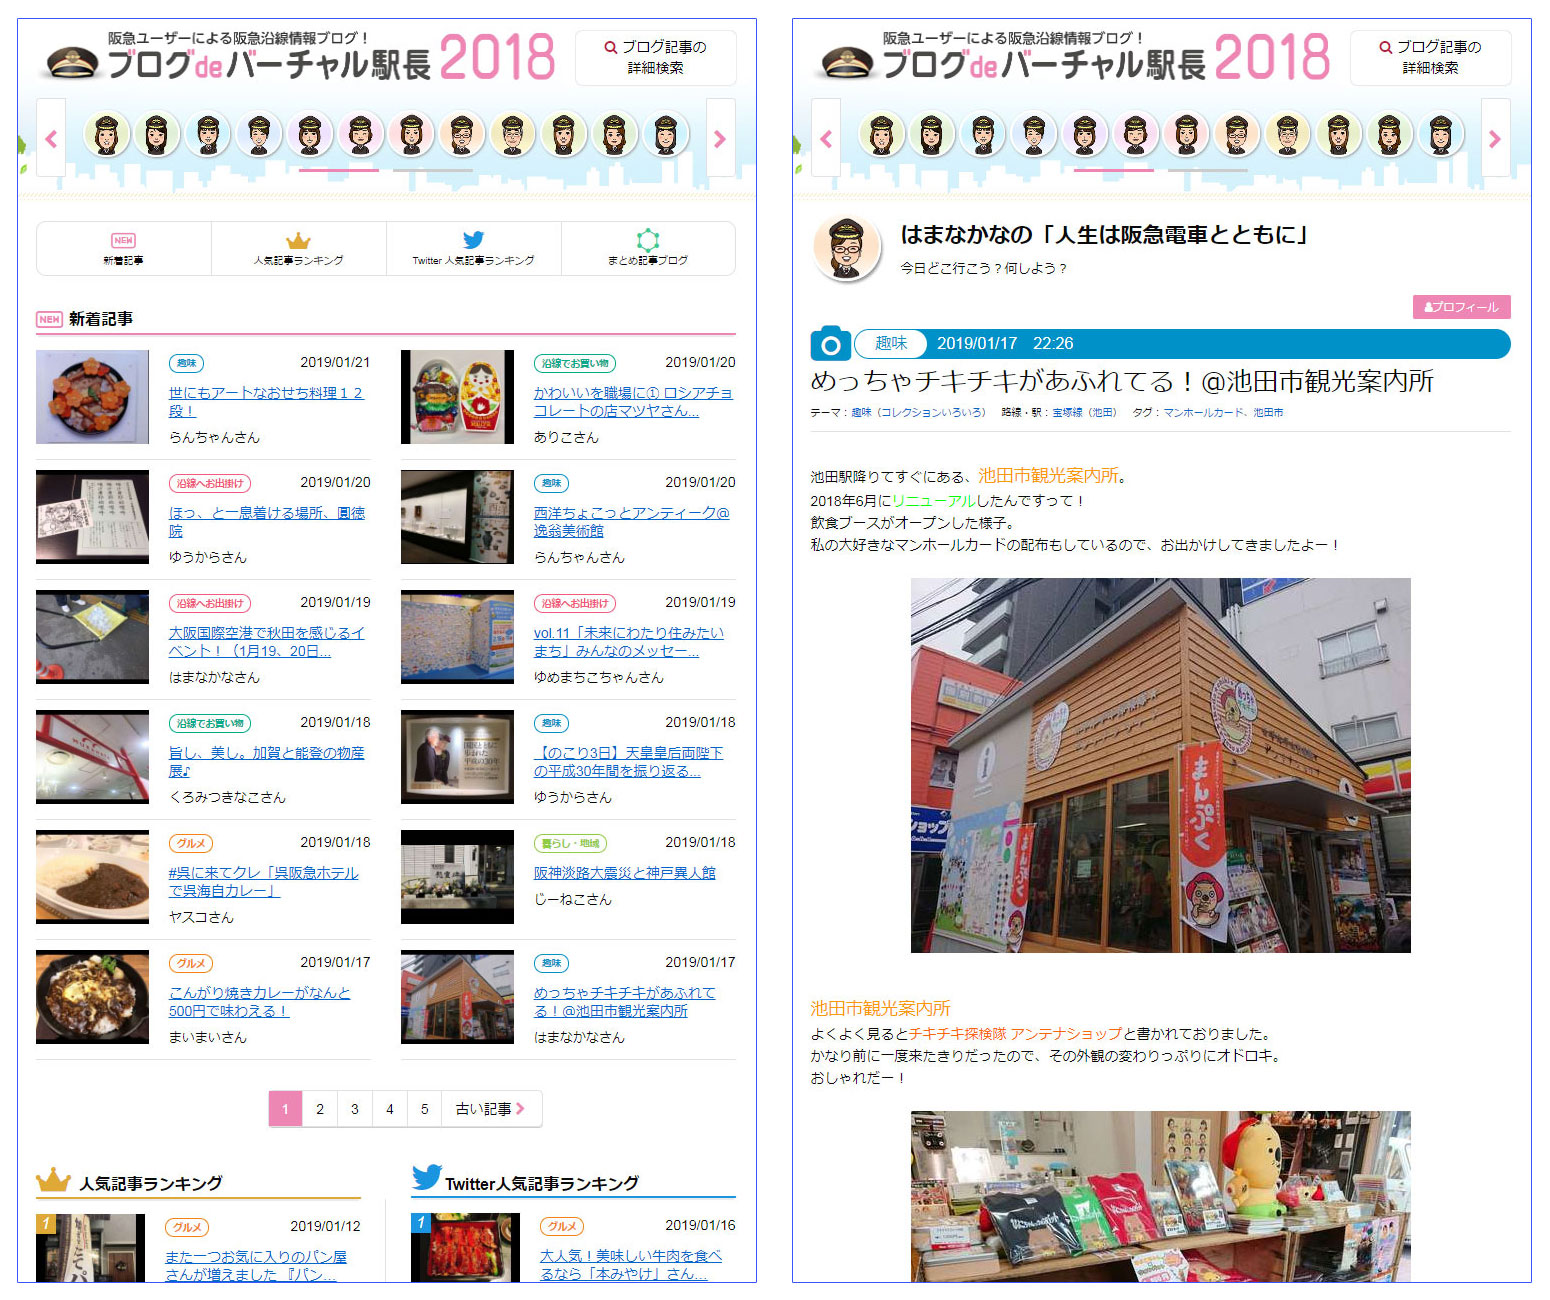Switch to the Twitter人気記事ランキング tab

(473, 248)
